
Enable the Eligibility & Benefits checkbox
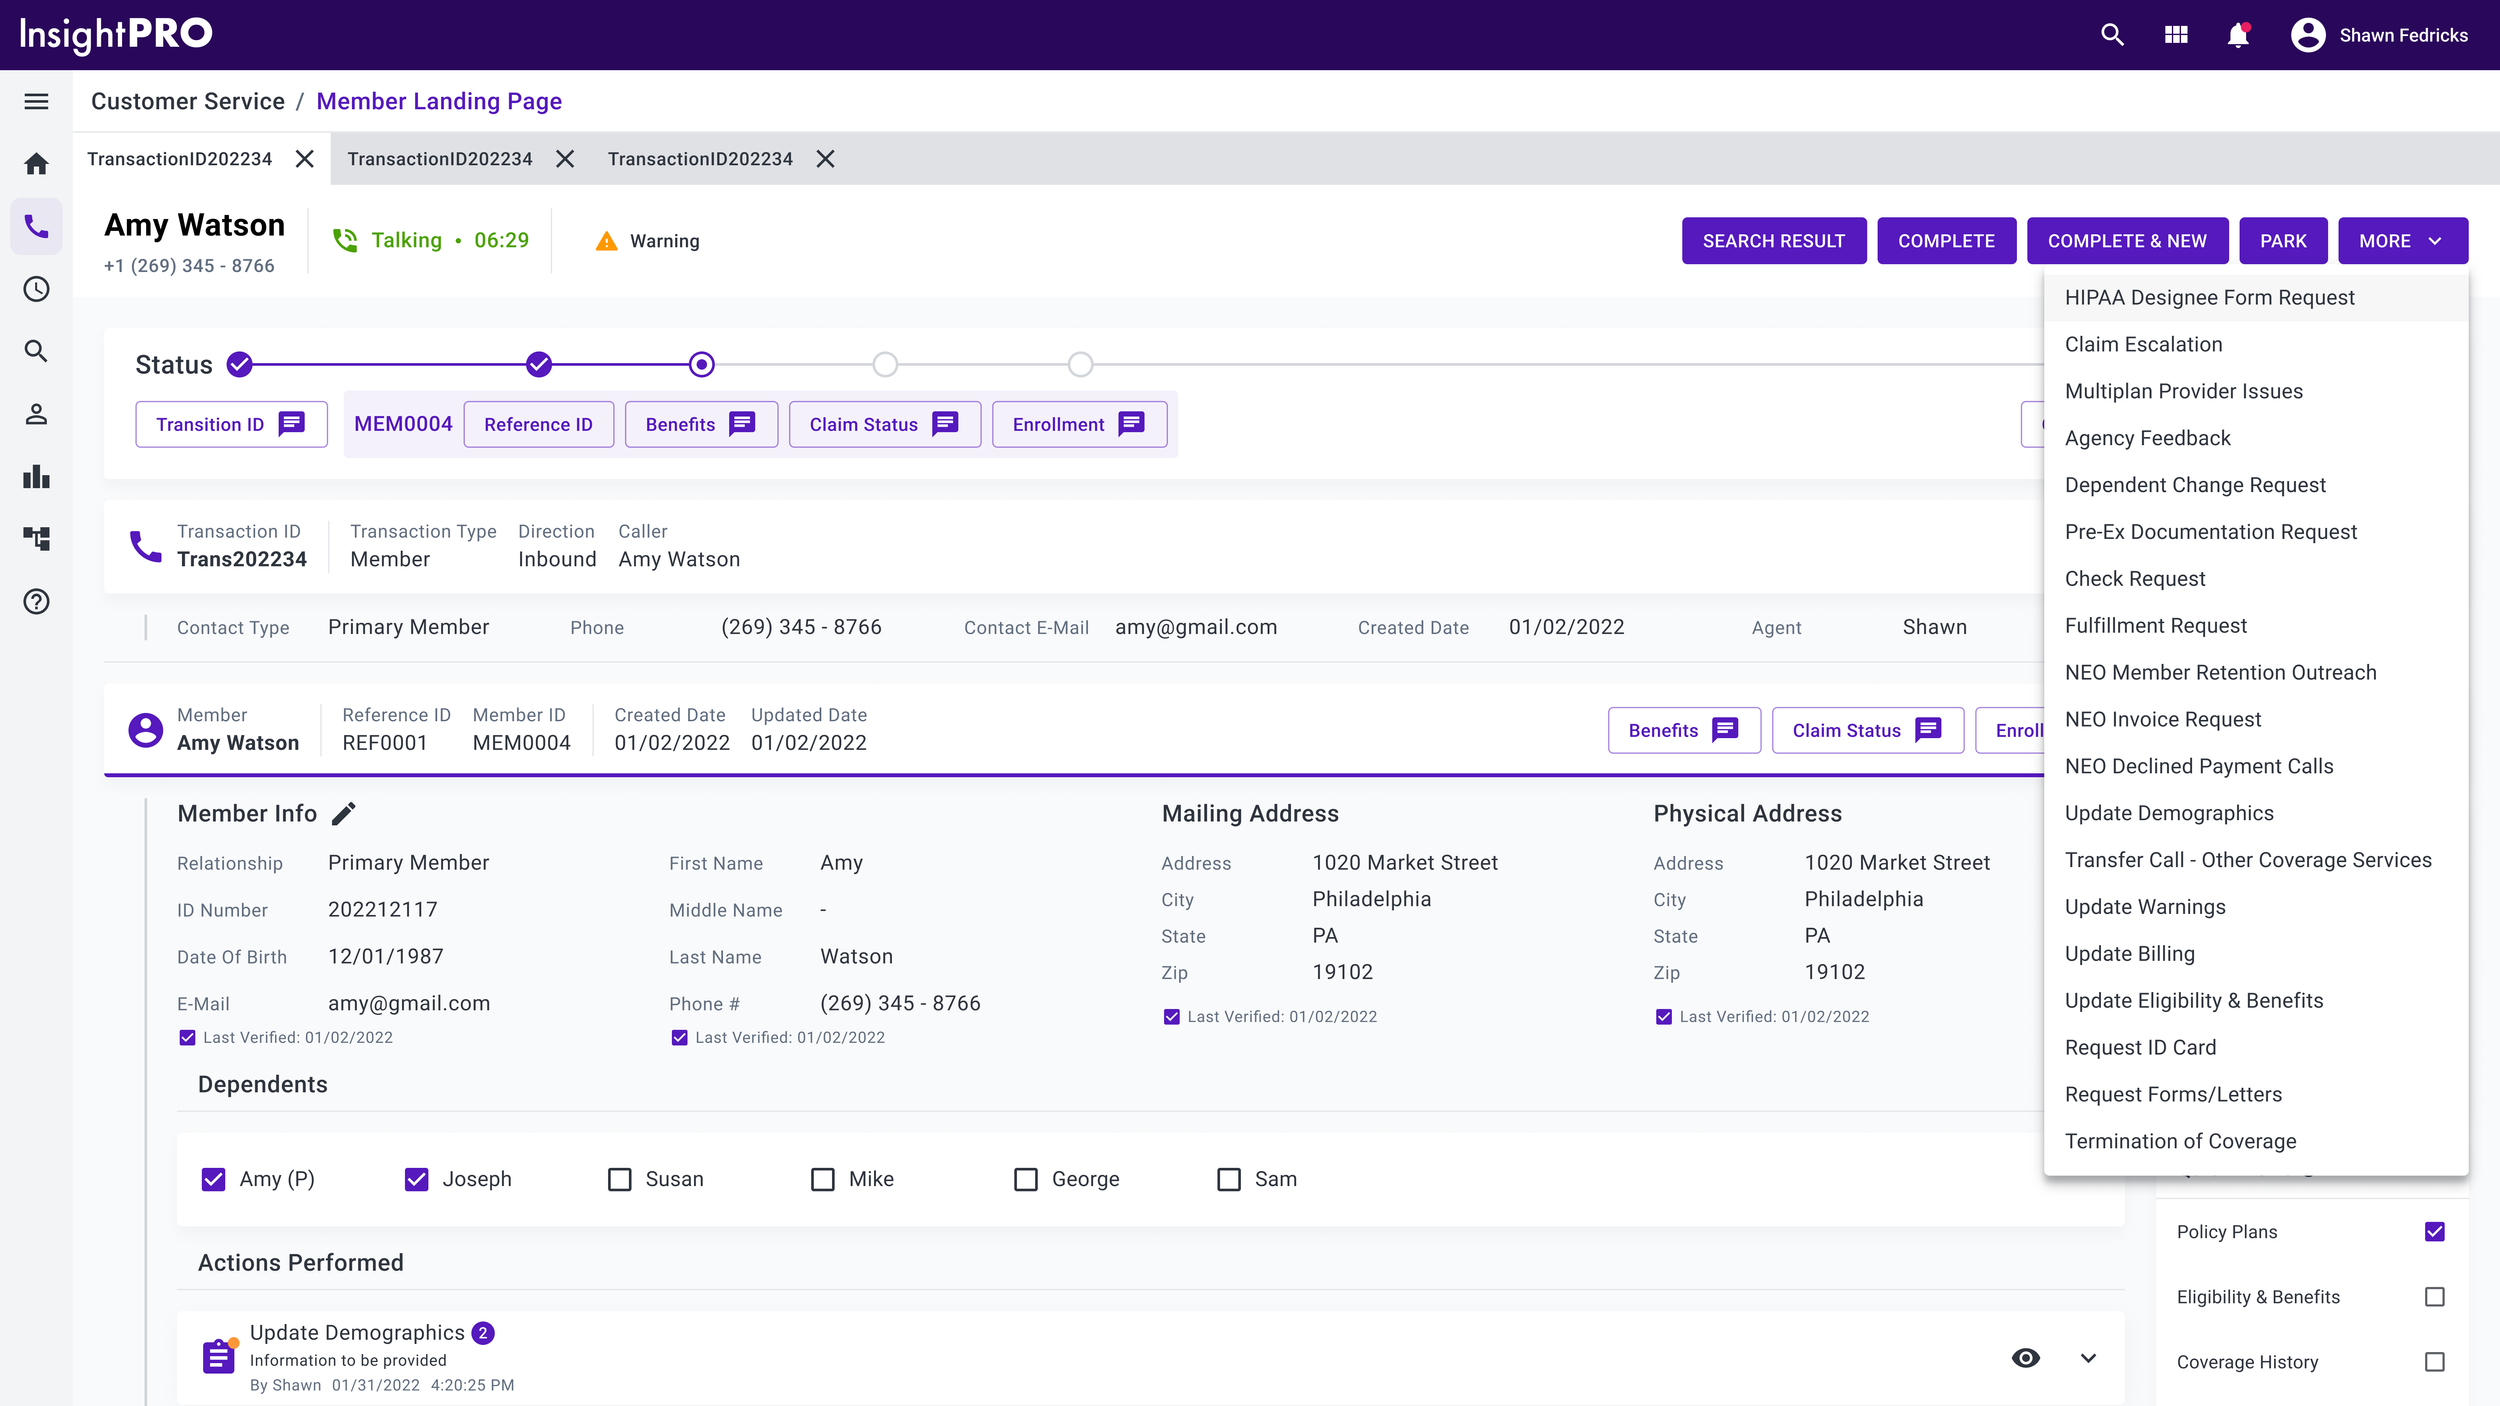[2434, 1297]
